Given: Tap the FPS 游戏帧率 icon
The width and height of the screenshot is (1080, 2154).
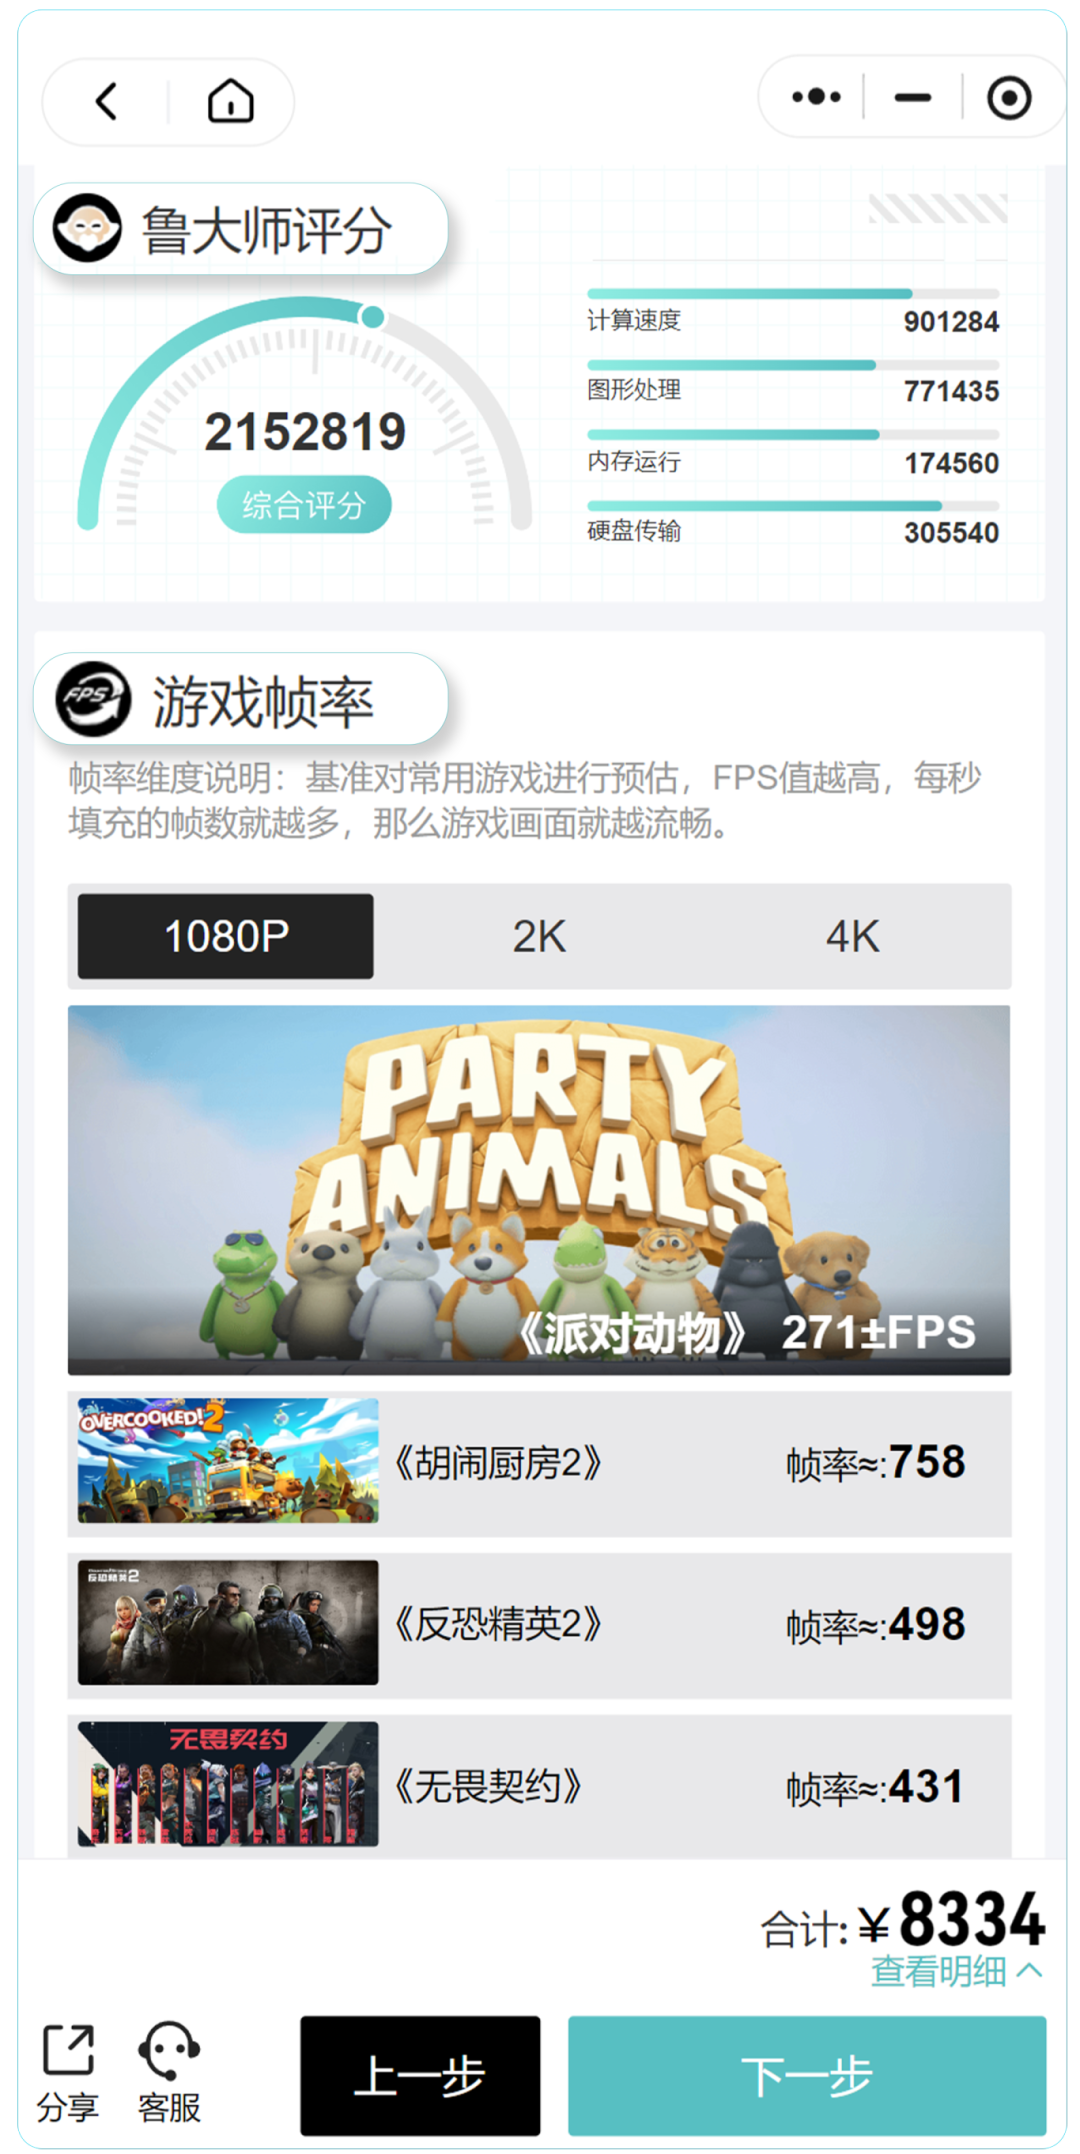Looking at the screenshot, I should click(x=93, y=699).
